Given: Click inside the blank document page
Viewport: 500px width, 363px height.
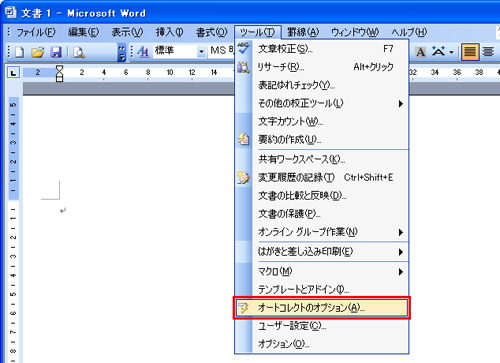Looking at the screenshot, I should point(128,229).
